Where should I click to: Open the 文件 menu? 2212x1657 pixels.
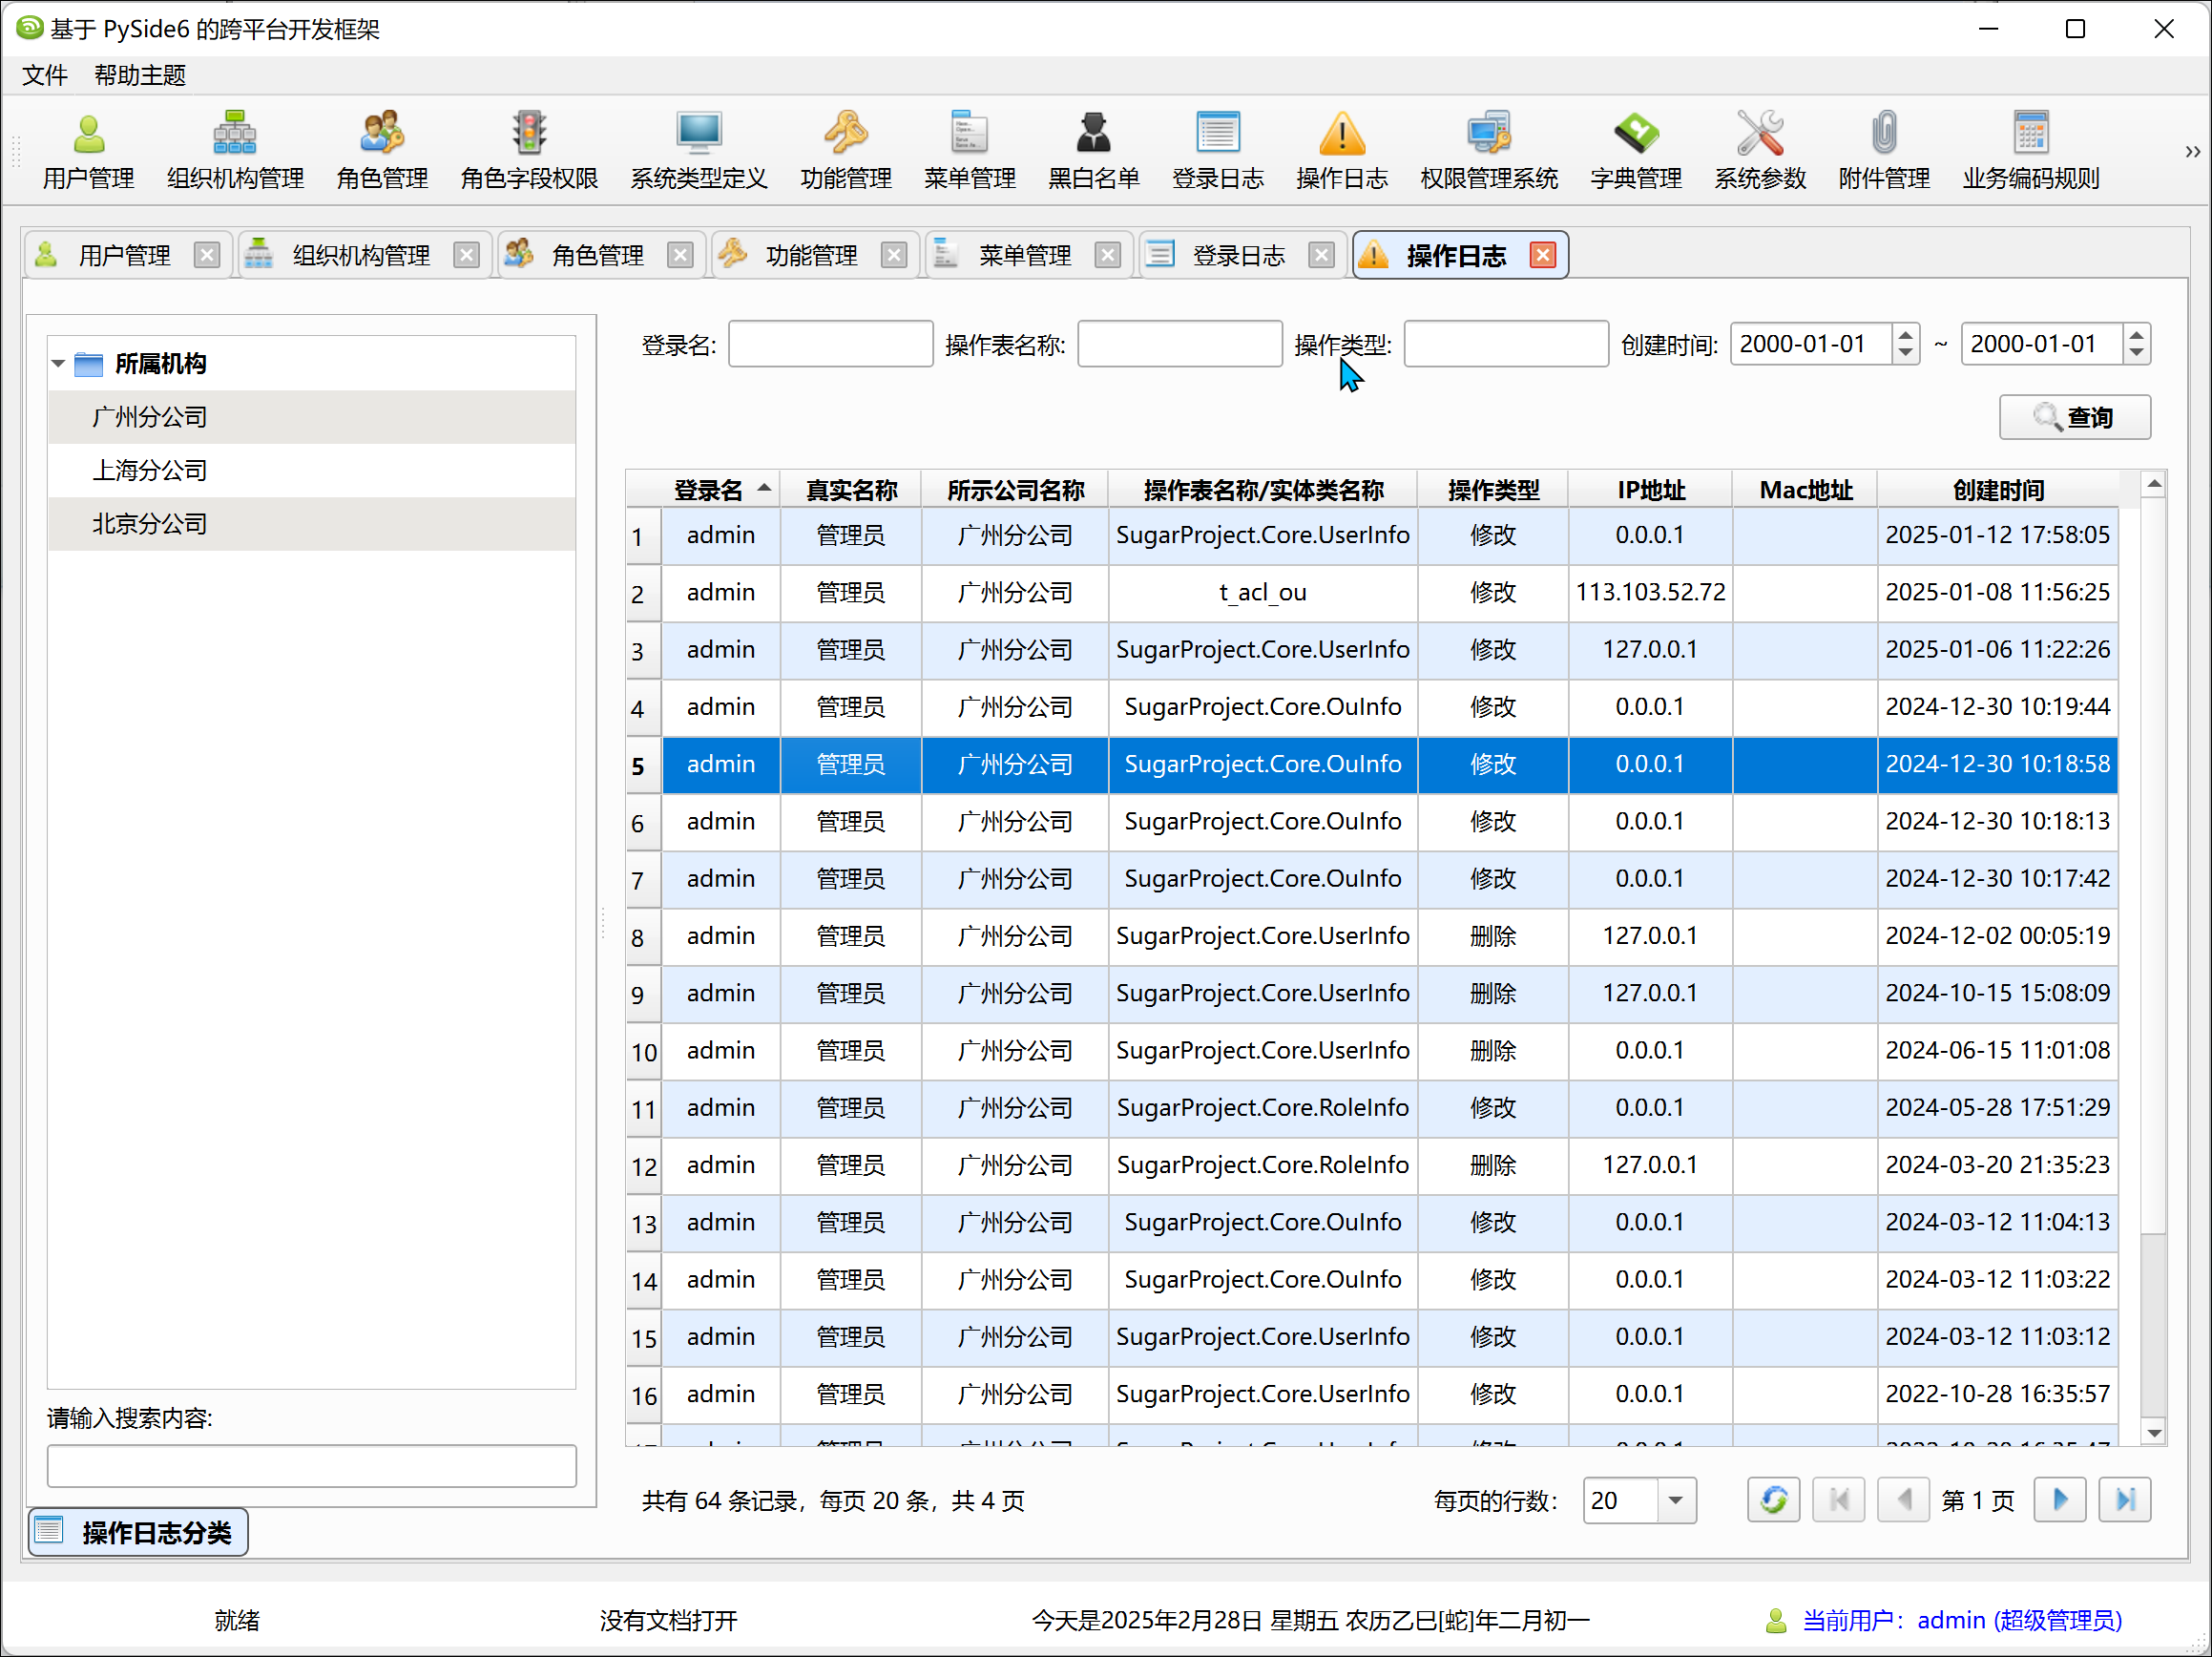point(45,75)
